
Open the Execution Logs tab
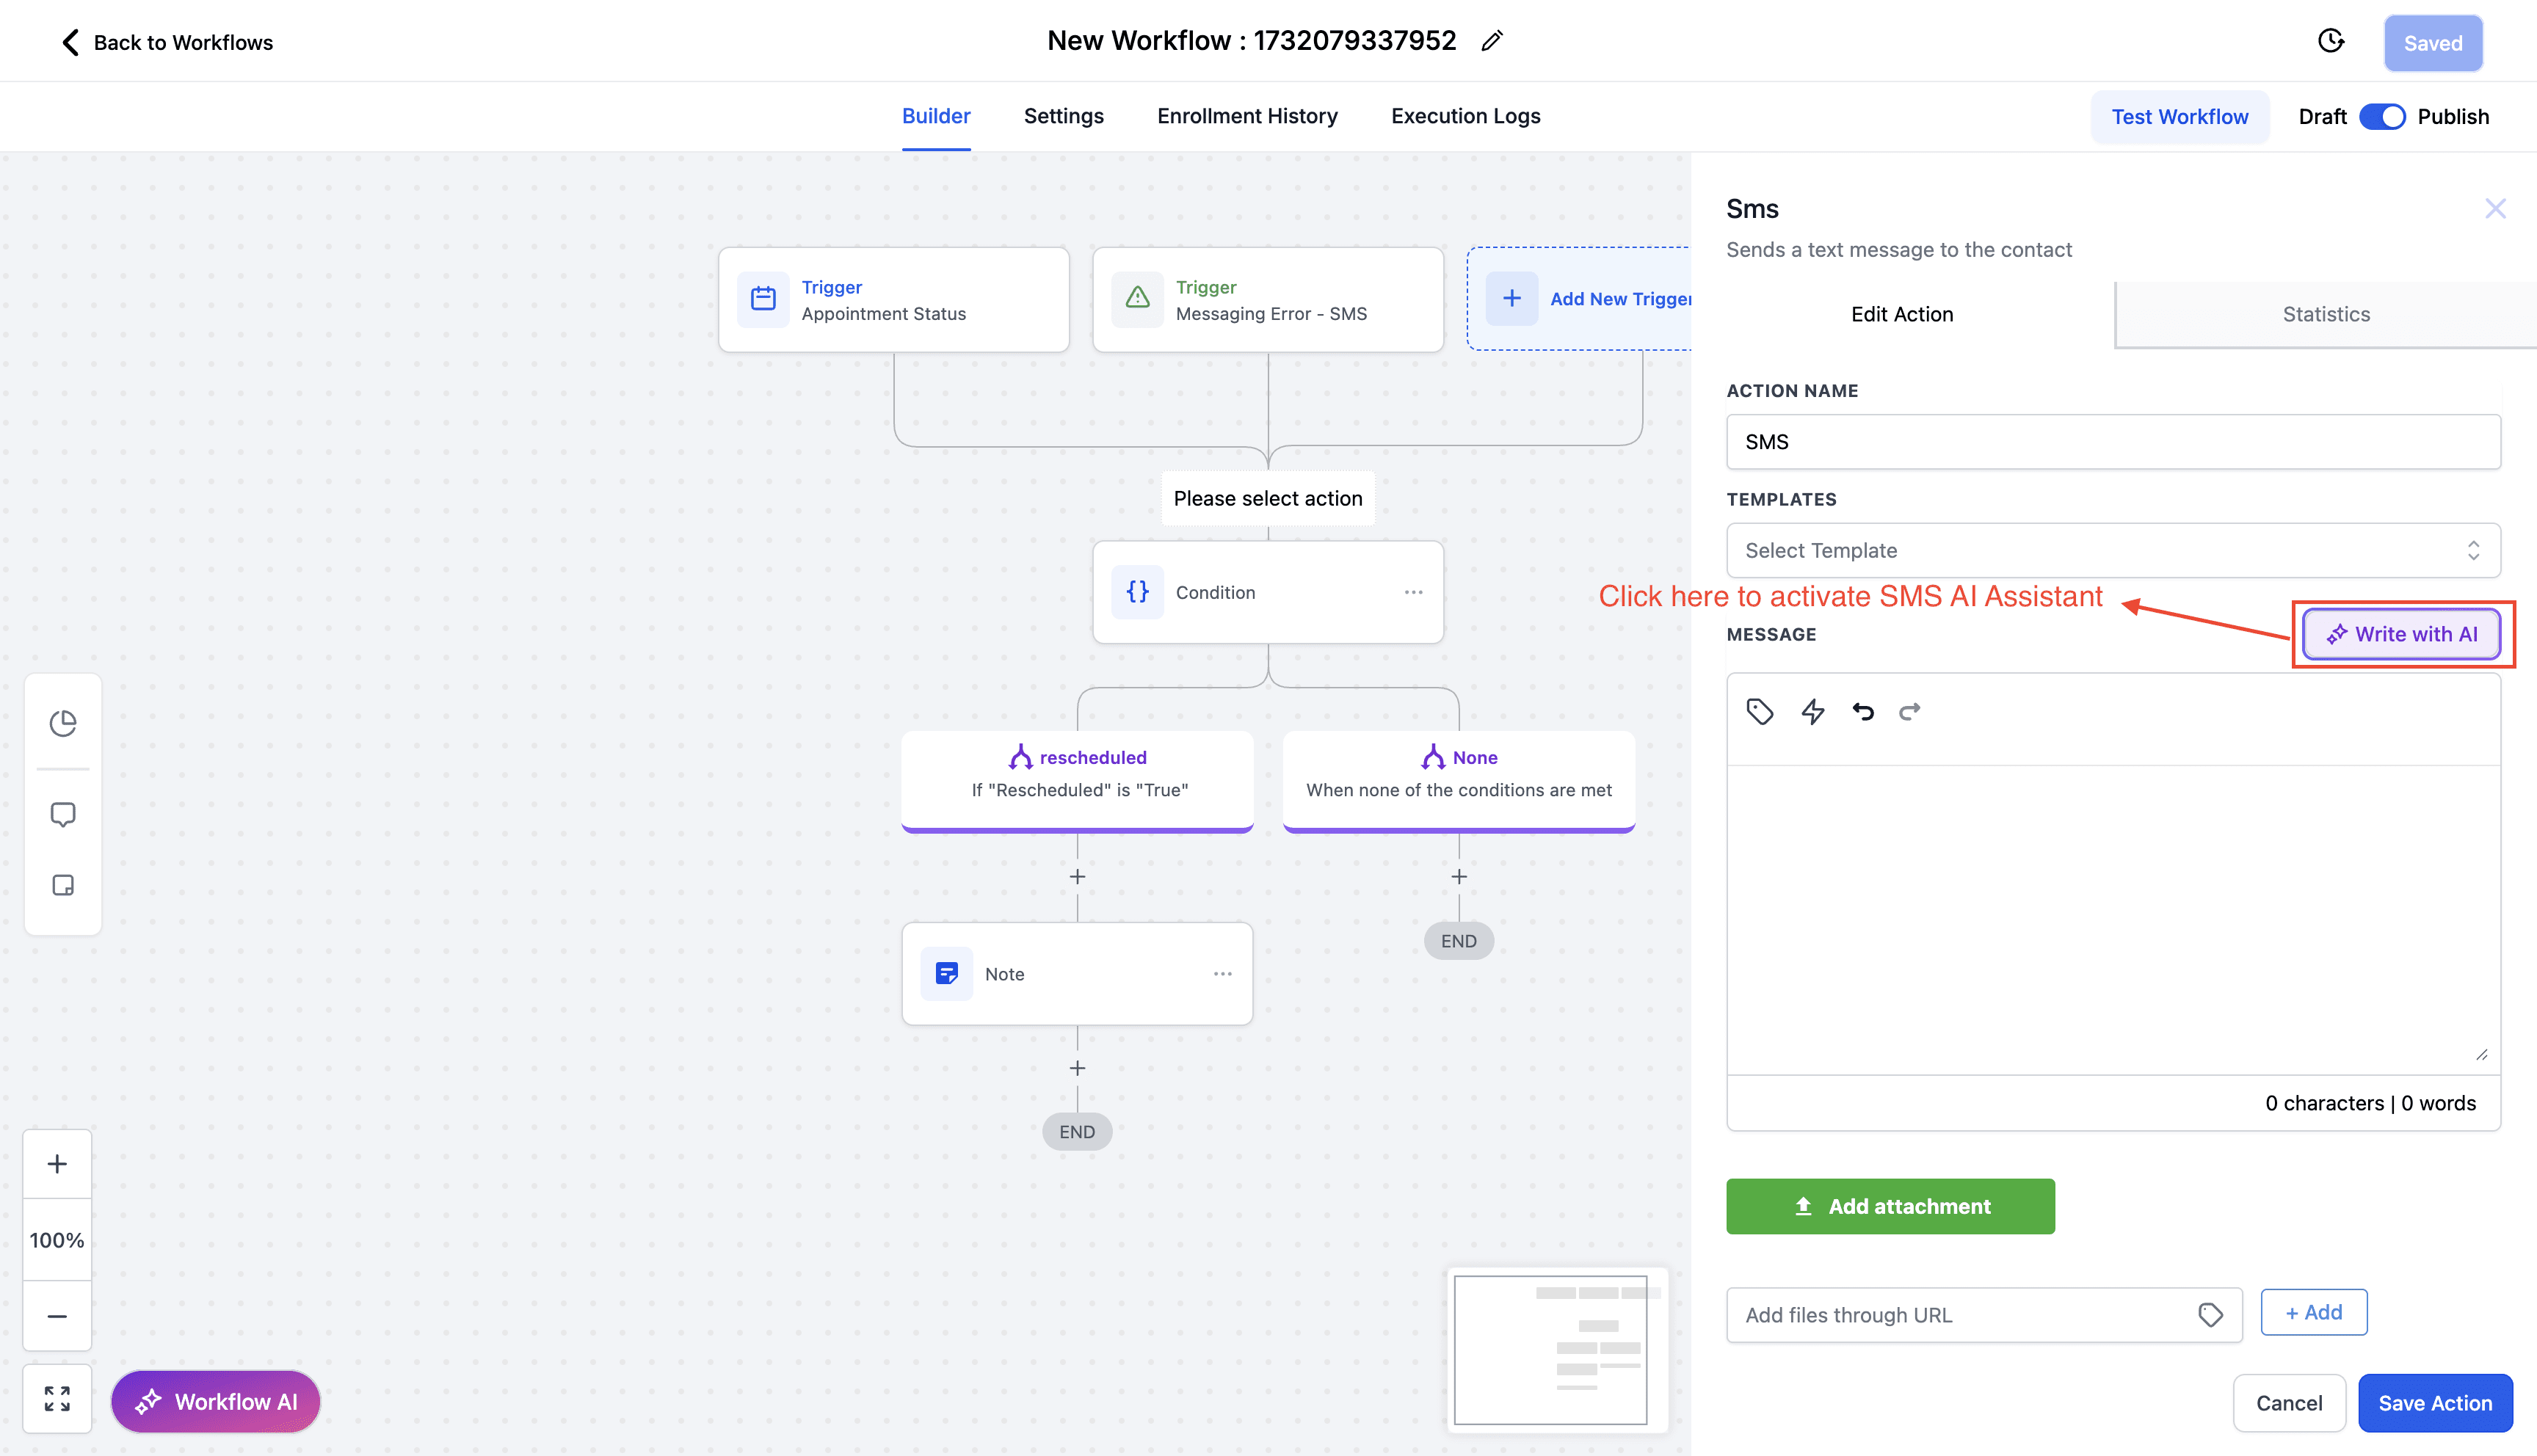point(1465,116)
